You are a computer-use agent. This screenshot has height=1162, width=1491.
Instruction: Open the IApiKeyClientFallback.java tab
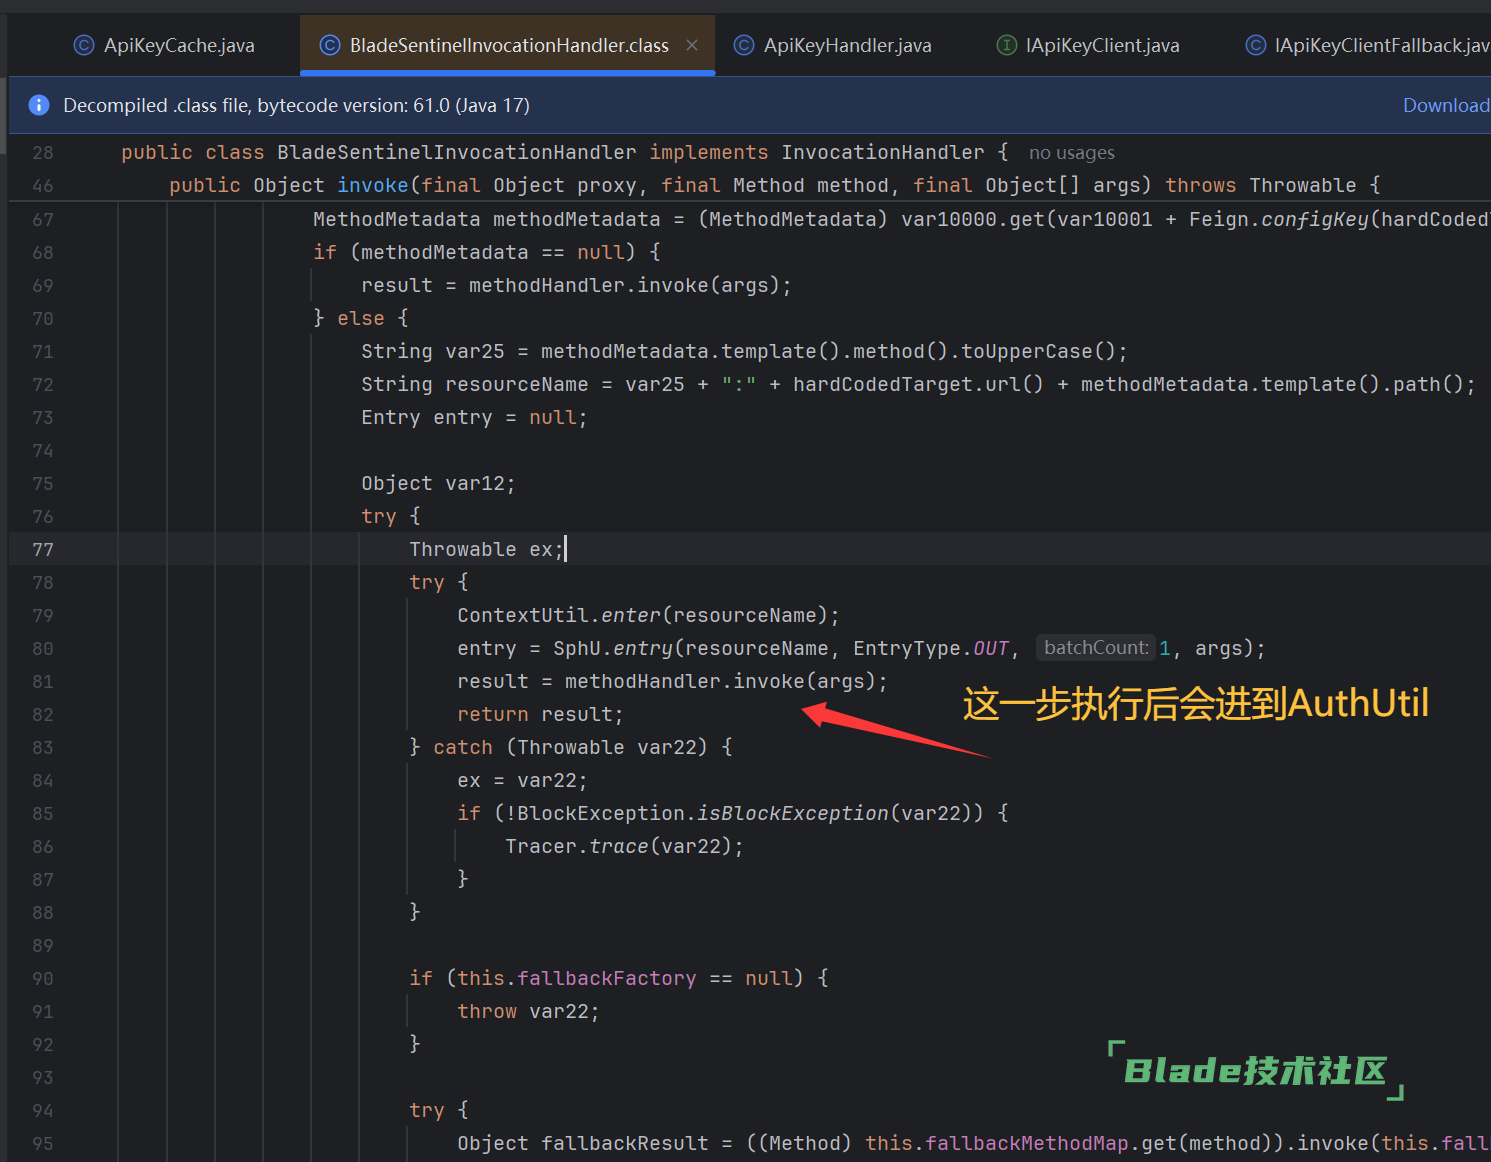1380,45
